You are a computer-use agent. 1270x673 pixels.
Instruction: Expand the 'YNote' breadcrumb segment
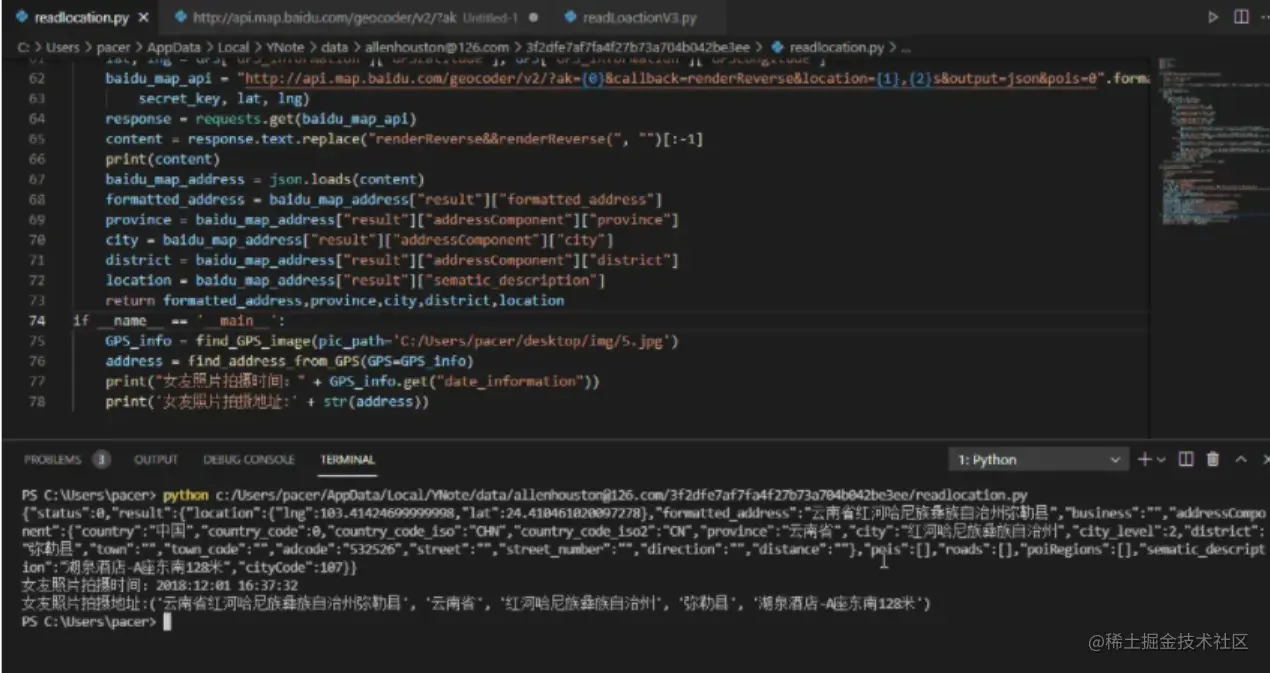point(285,47)
